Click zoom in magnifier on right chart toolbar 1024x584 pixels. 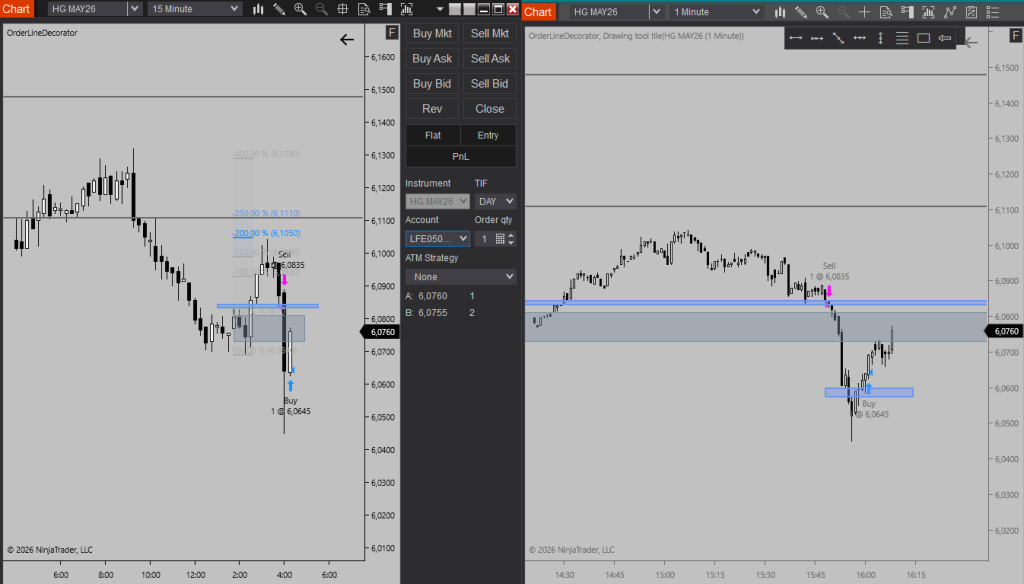pos(822,12)
